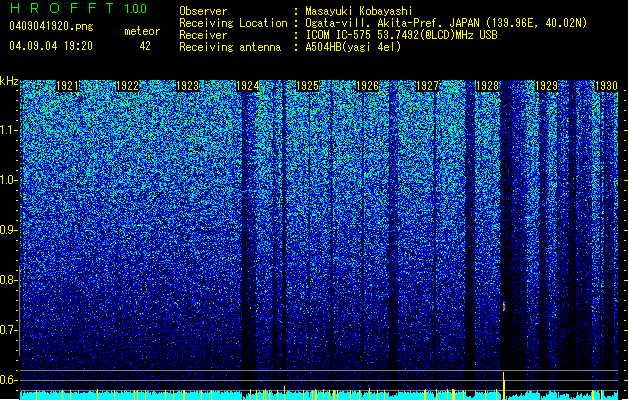The width and height of the screenshot is (629, 400).
Task: Click the 1.0 kHz axis label
Action: tap(8, 180)
